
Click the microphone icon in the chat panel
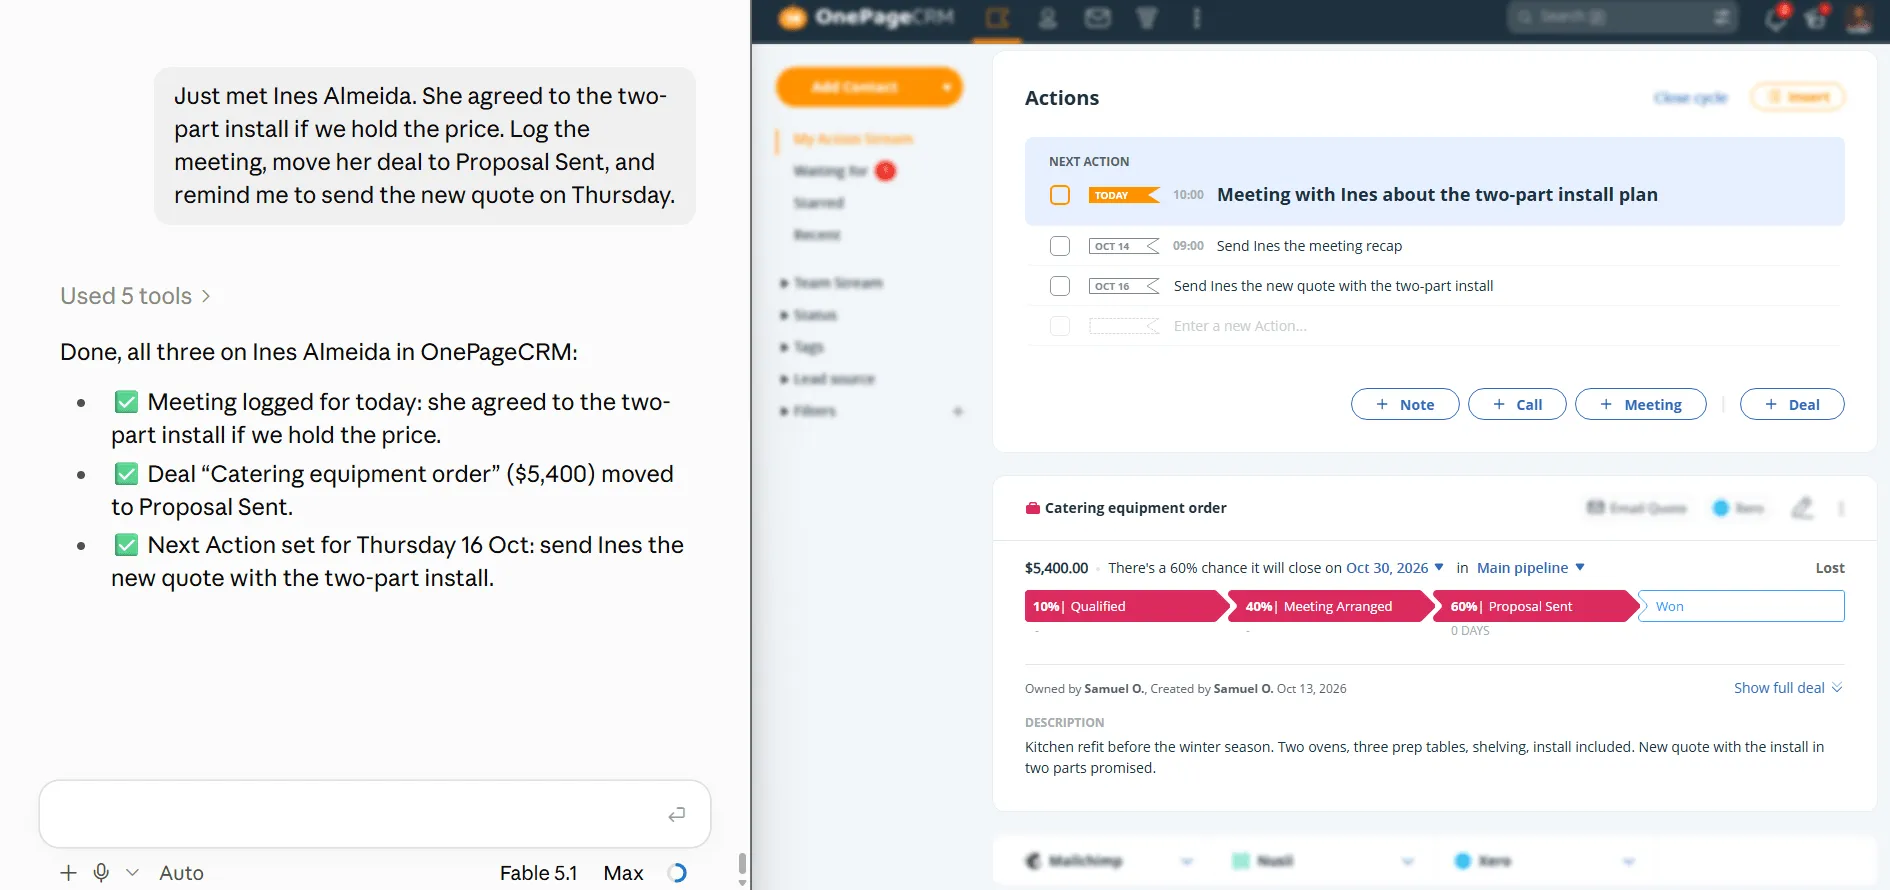(101, 873)
